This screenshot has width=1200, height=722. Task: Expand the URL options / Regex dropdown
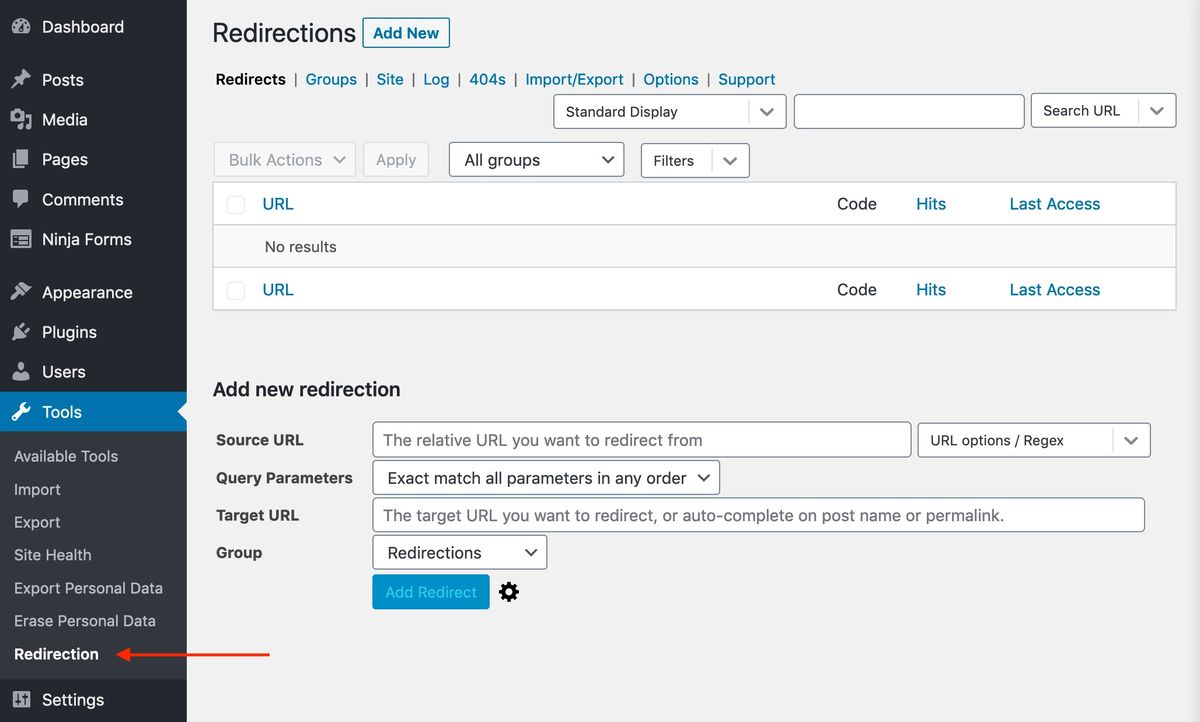pos(1033,440)
